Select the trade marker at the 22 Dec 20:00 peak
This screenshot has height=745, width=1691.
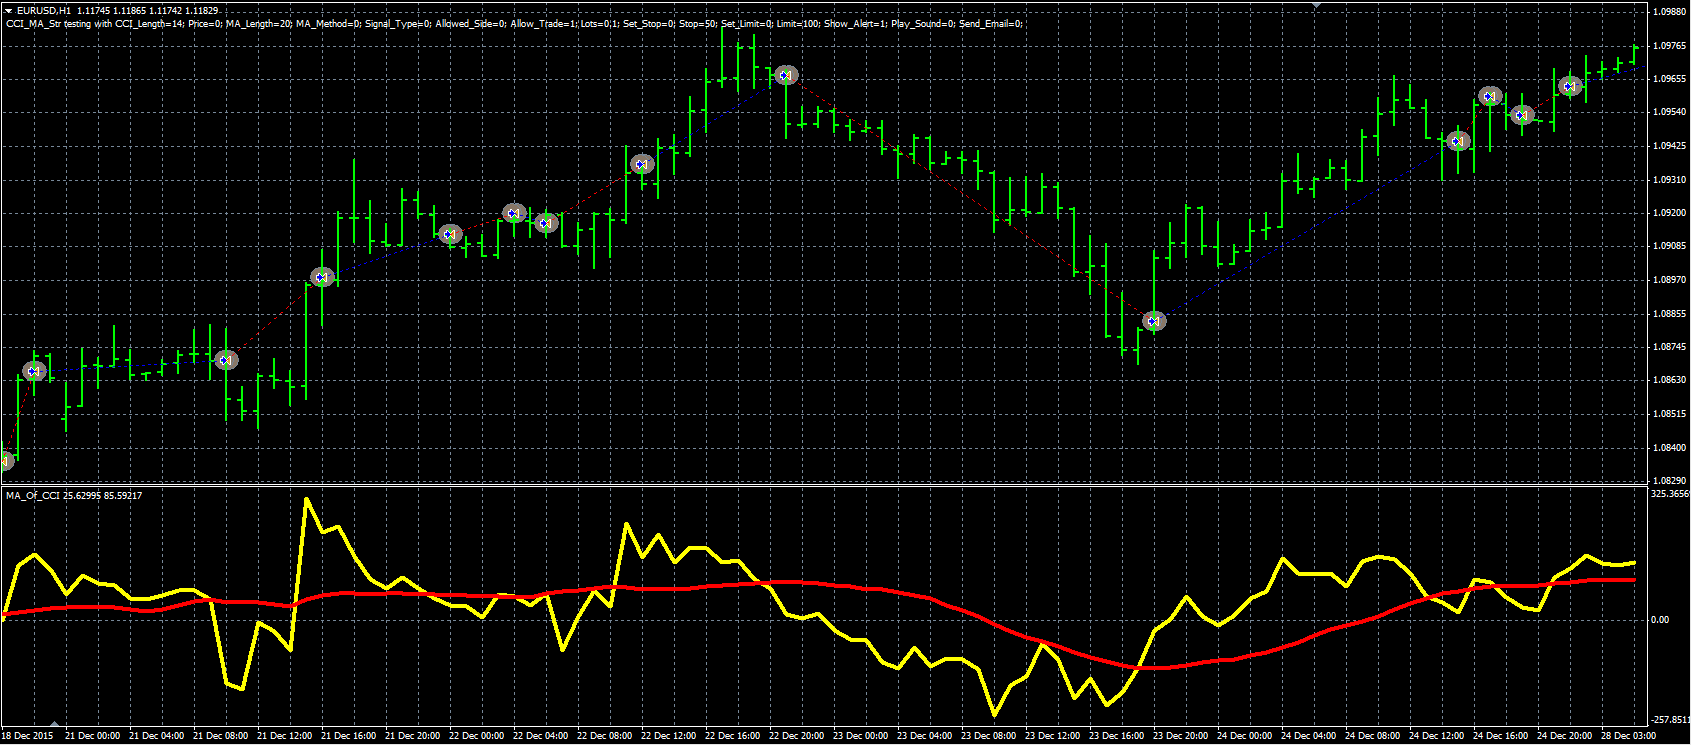[x=786, y=75]
